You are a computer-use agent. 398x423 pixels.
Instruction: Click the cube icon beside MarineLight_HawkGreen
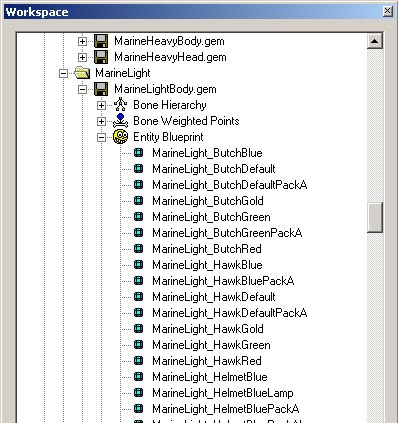coord(139,345)
